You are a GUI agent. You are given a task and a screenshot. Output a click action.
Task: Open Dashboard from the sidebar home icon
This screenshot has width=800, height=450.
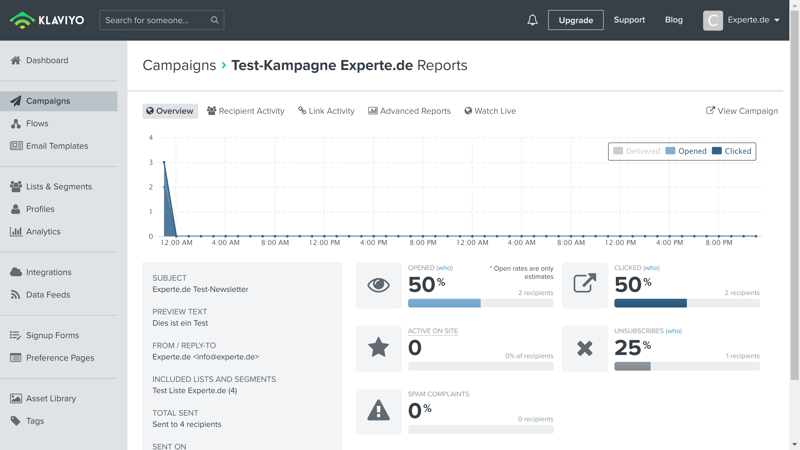pos(16,60)
